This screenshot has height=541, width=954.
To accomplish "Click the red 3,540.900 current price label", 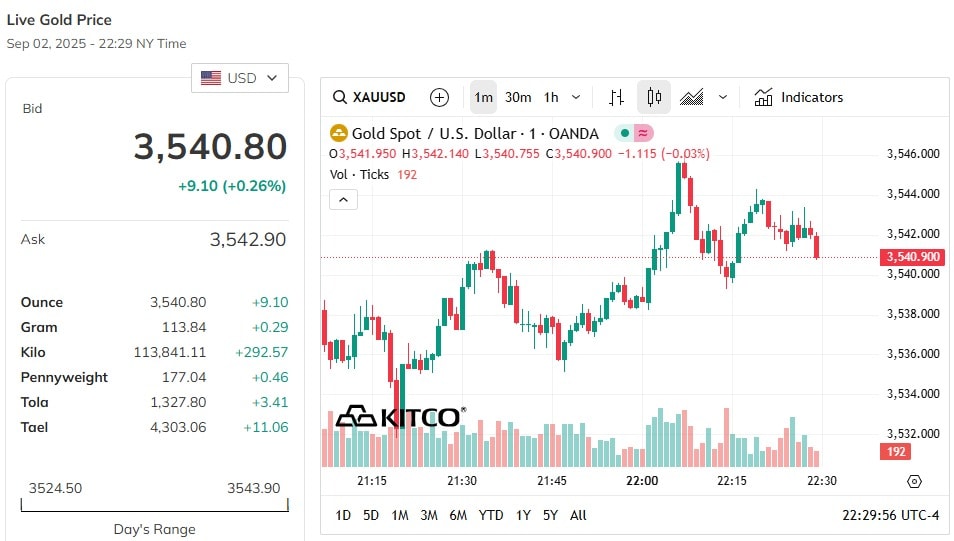I will pyautogui.click(x=913, y=257).
